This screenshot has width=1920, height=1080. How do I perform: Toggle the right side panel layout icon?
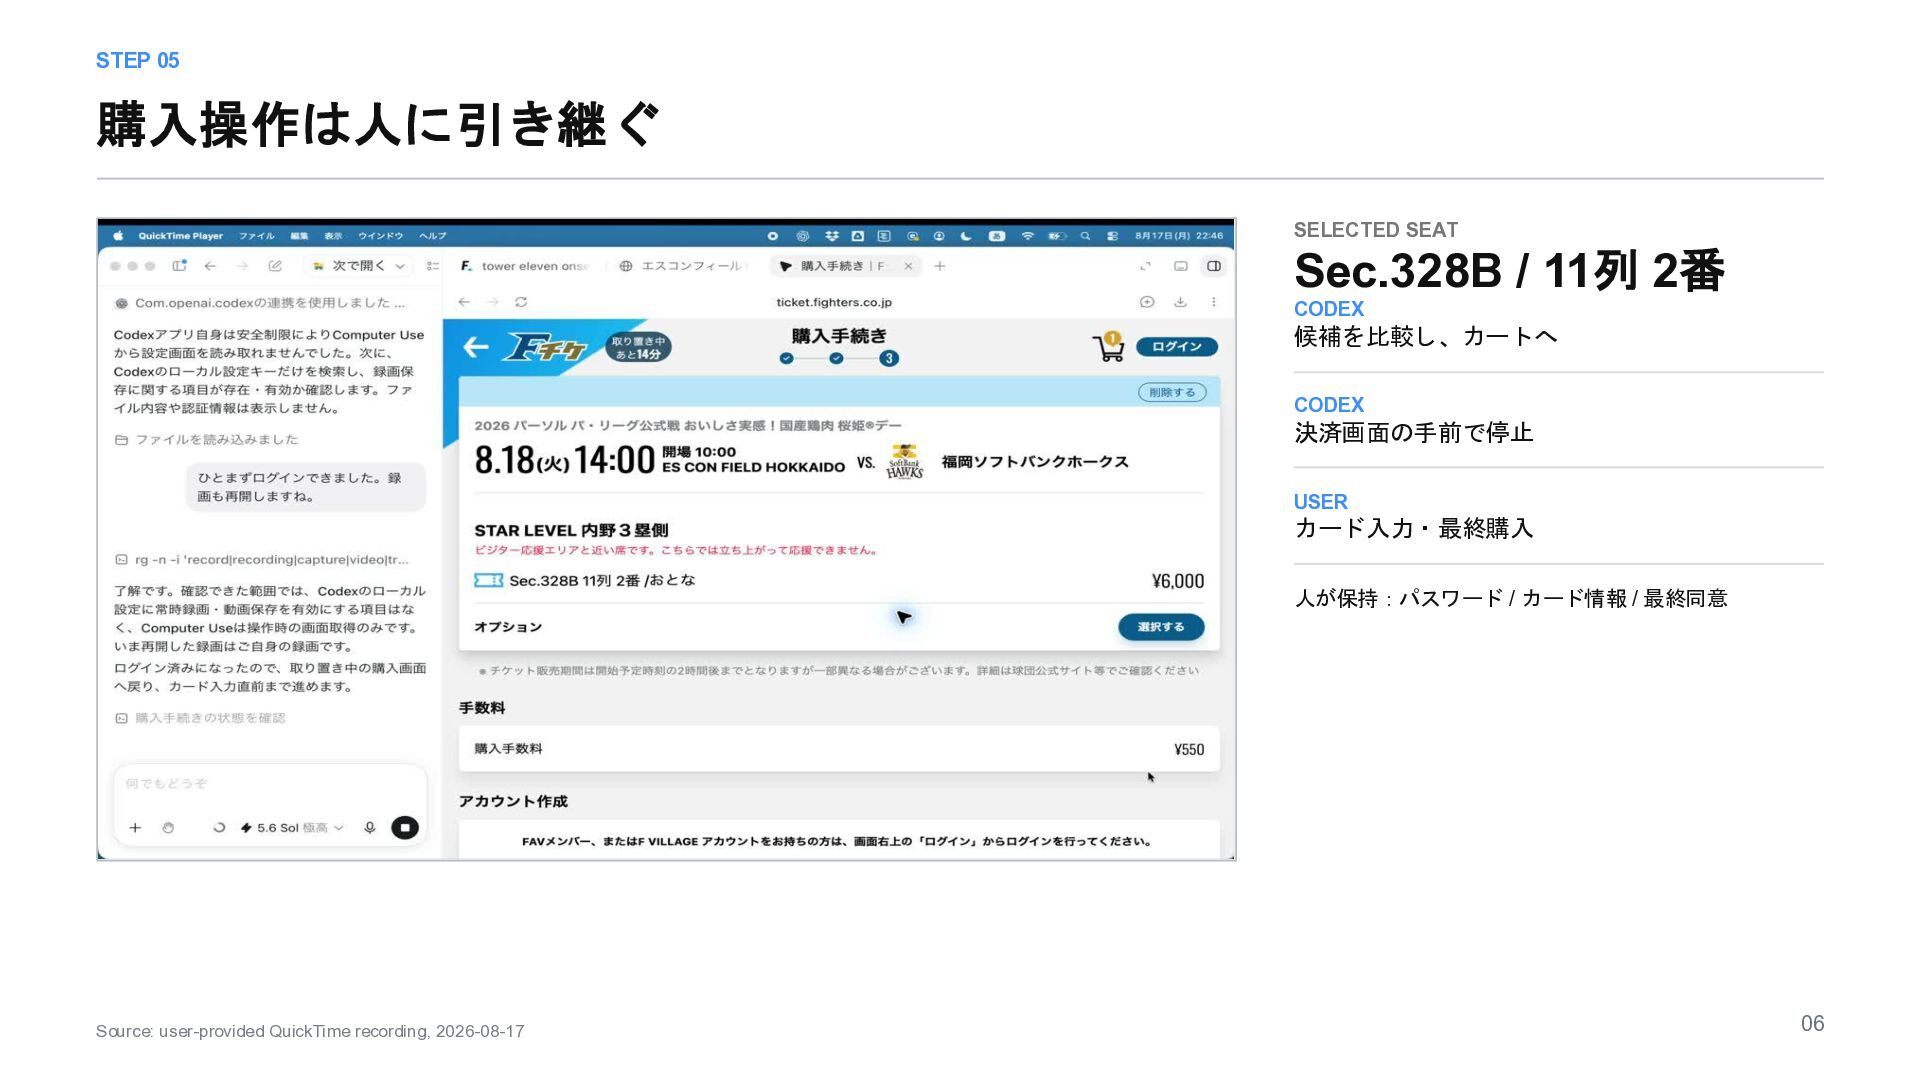click(x=1213, y=266)
